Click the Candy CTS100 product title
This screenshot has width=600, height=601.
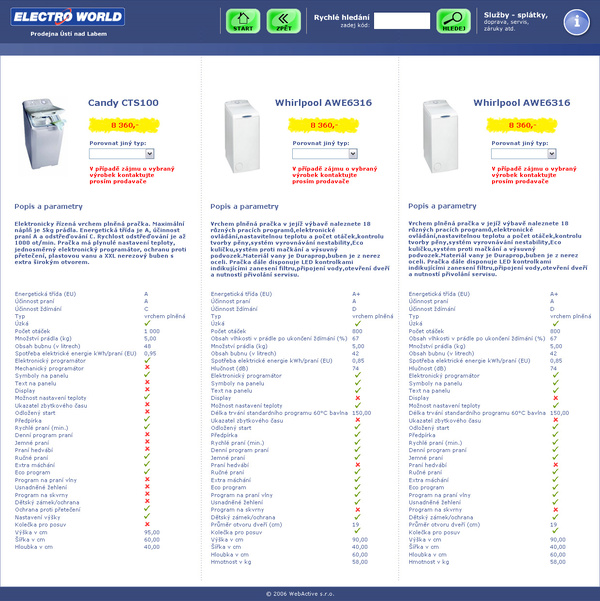123,103
